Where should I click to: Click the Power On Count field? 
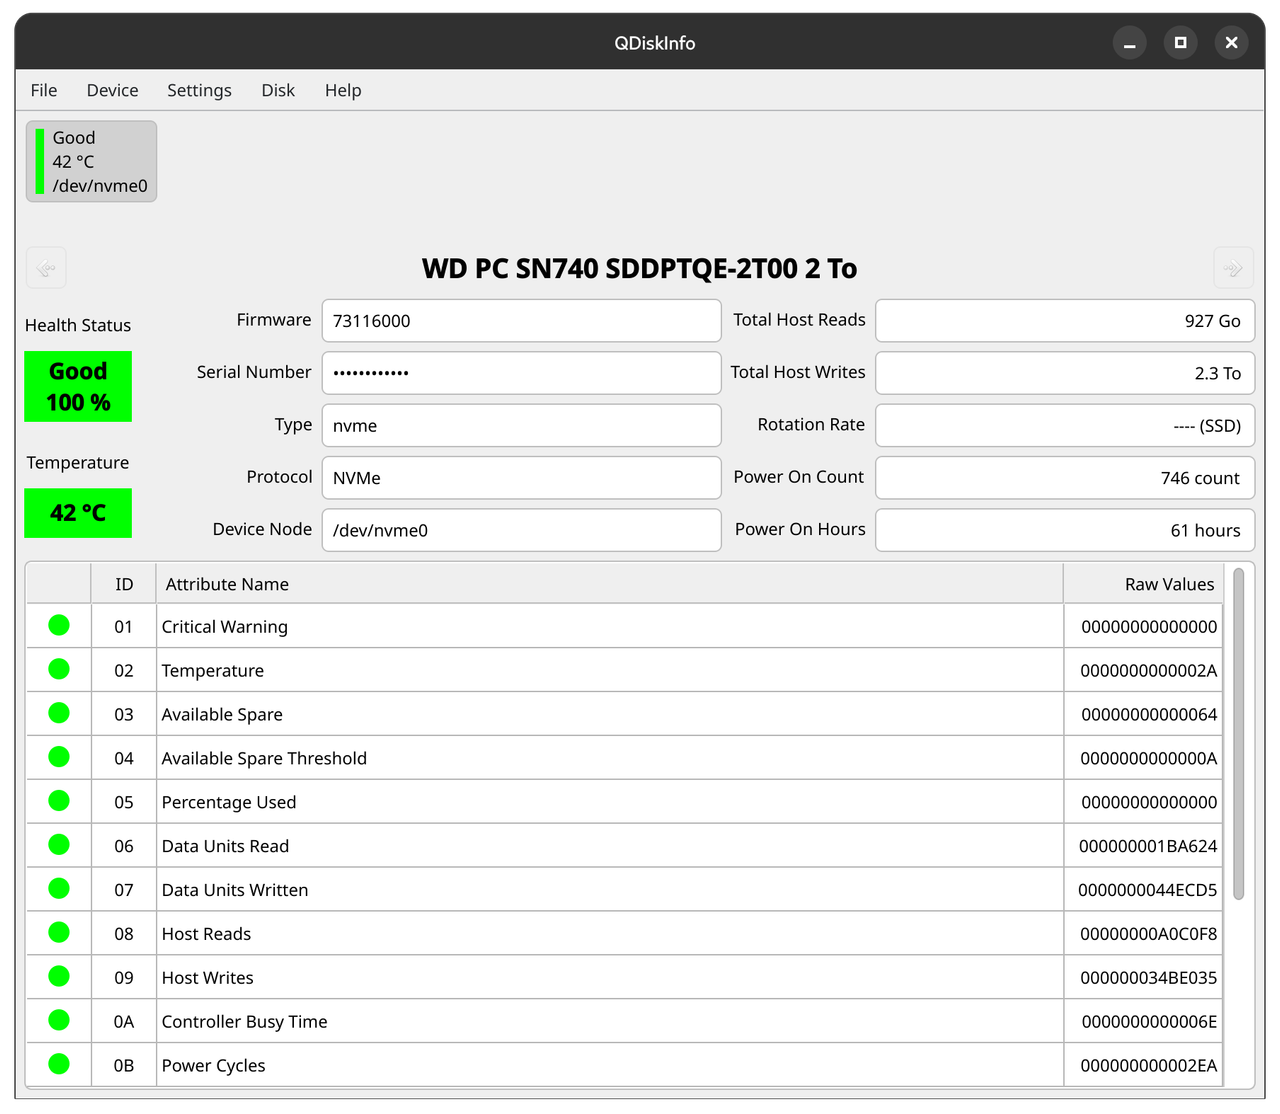(x=1065, y=477)
